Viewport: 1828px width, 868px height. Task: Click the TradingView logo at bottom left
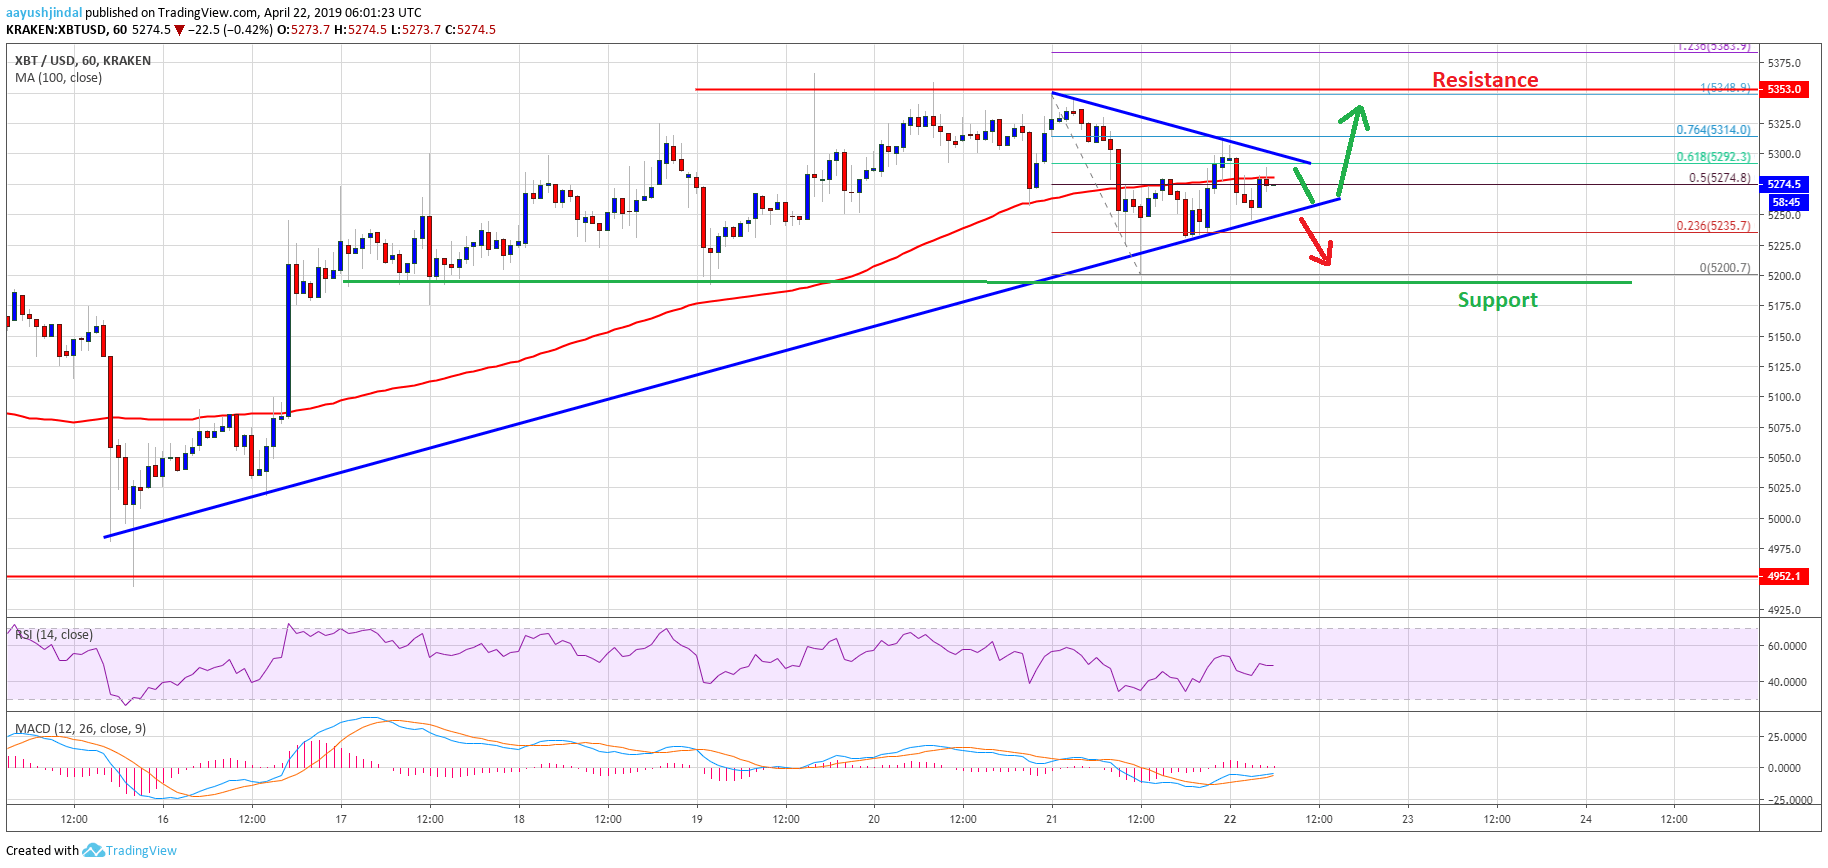[x=93, y=850]
